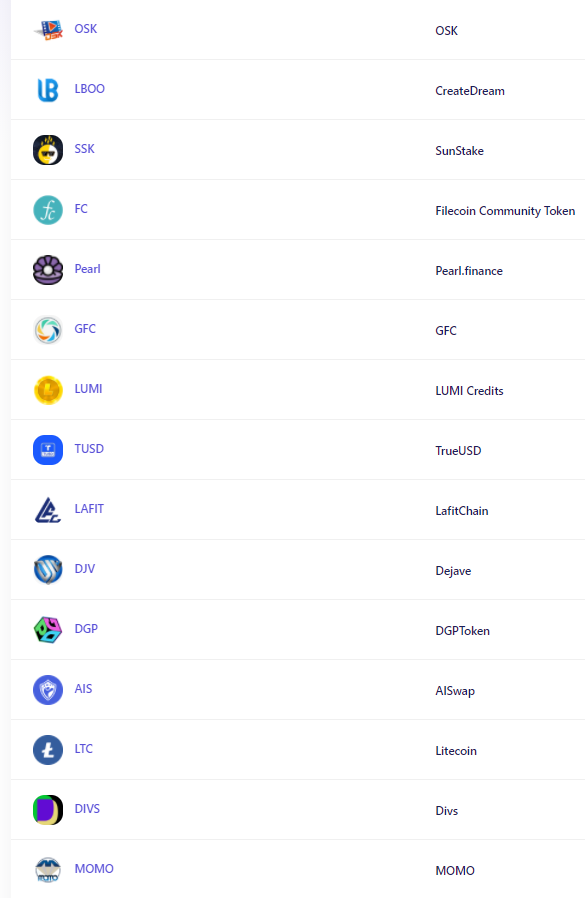This screenshot has height=898, width=585.
Task: Select the LAFIT triangle logo icon
Action: point(48,510)
